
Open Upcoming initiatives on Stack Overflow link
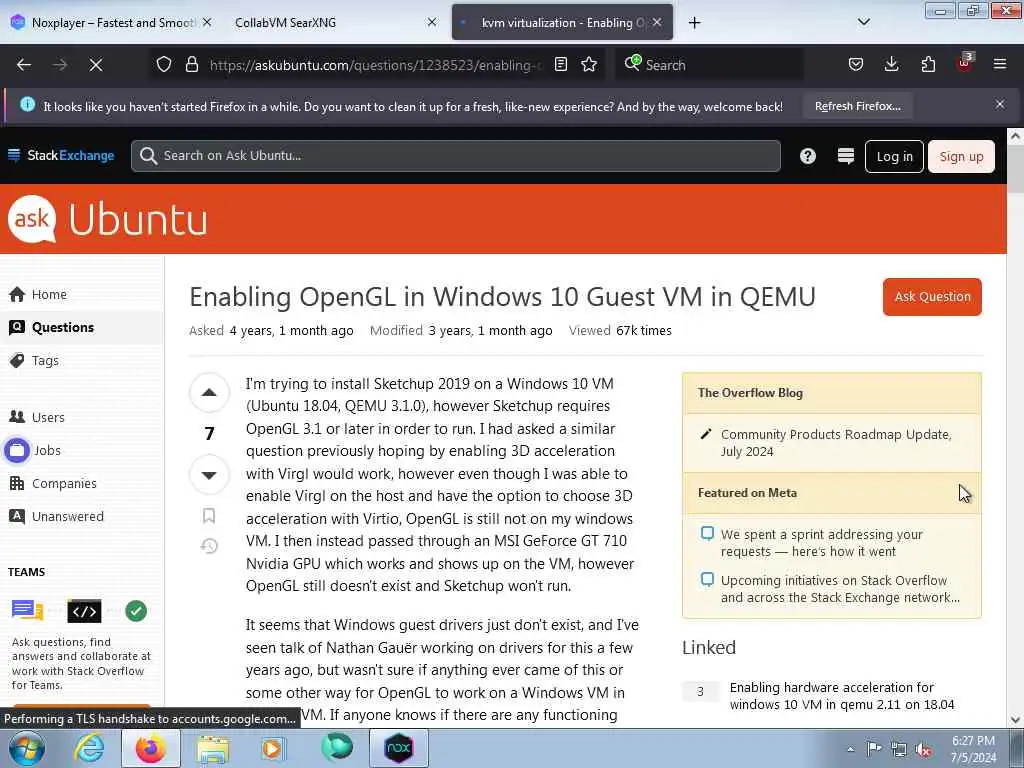[840, 589]
